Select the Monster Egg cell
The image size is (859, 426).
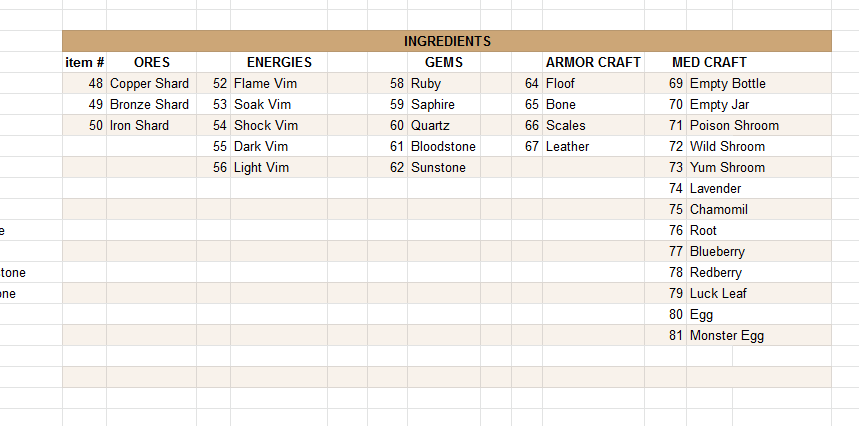pos(759,336)
